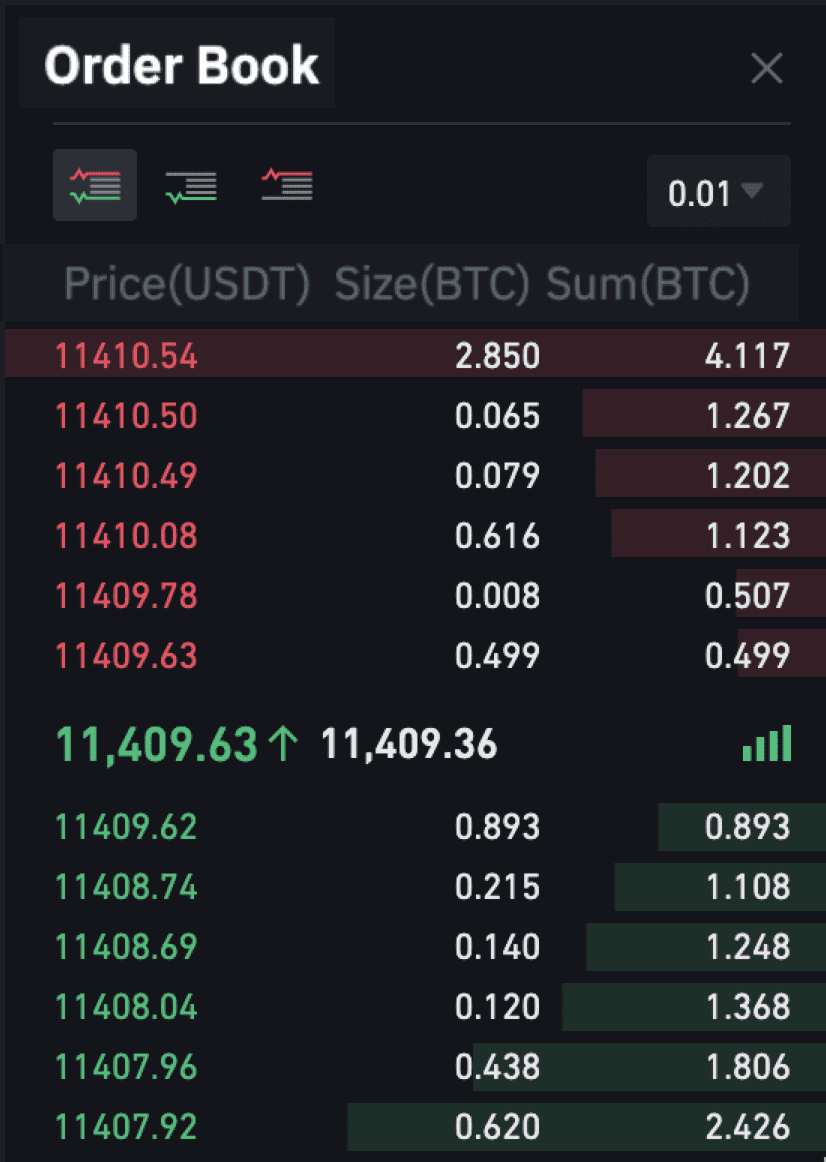The image size is (826, 1162).
Task: Select ask price 11410.54
Action: [x=127, y=356]
